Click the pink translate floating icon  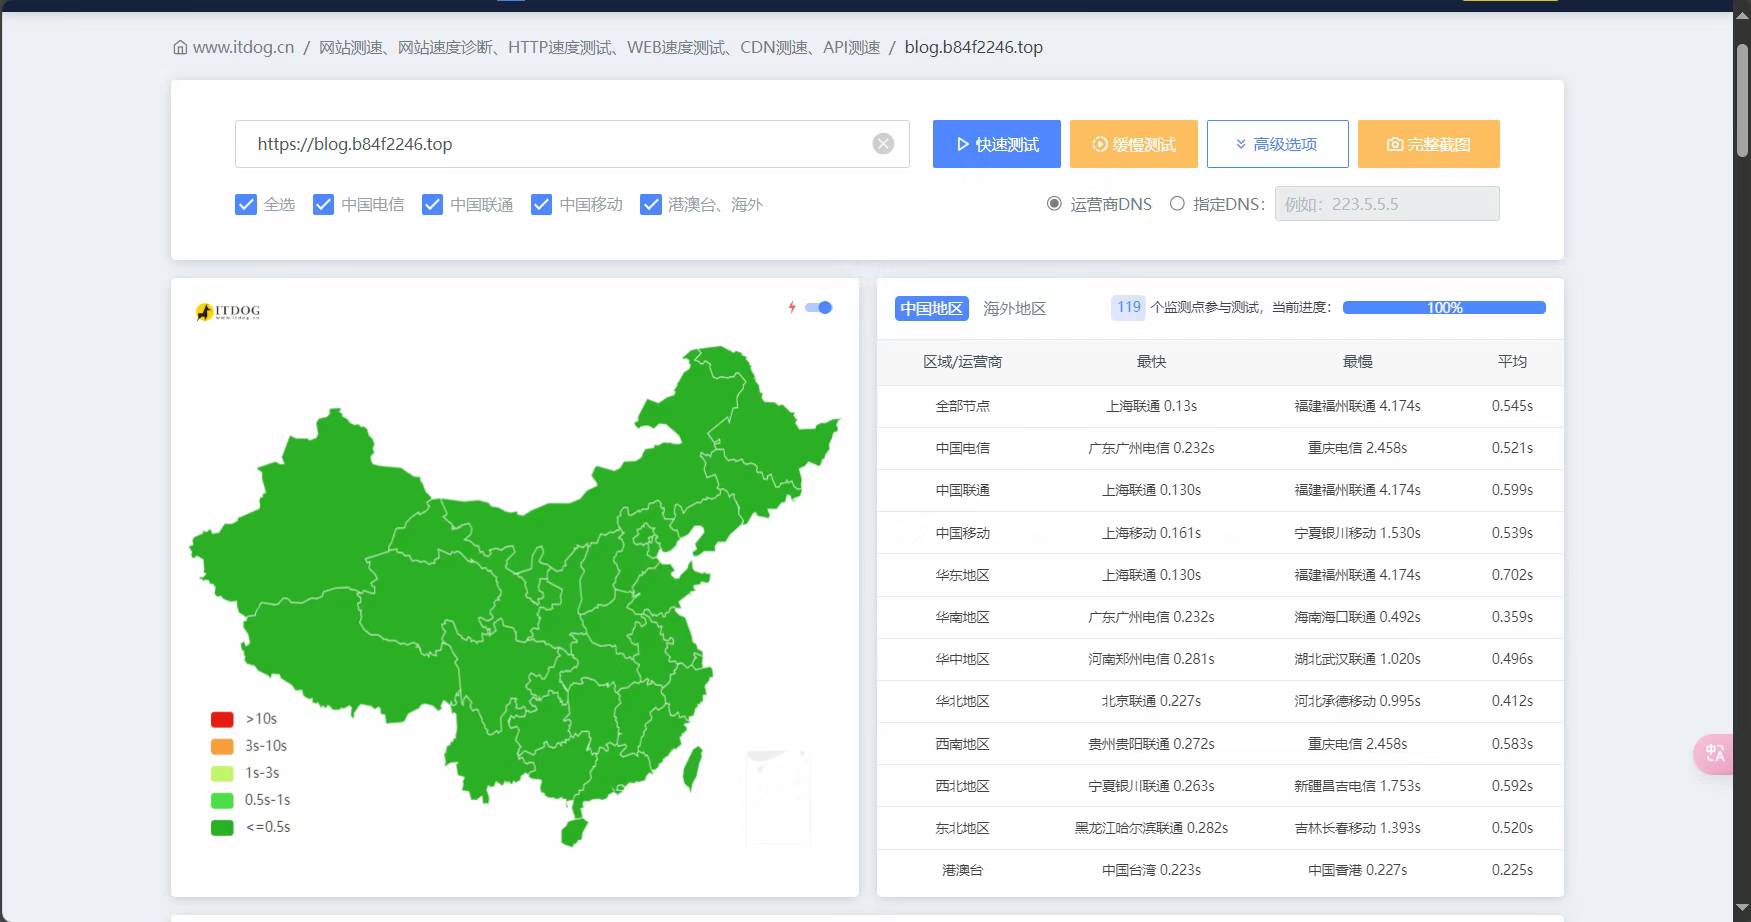coord(1715,753)
